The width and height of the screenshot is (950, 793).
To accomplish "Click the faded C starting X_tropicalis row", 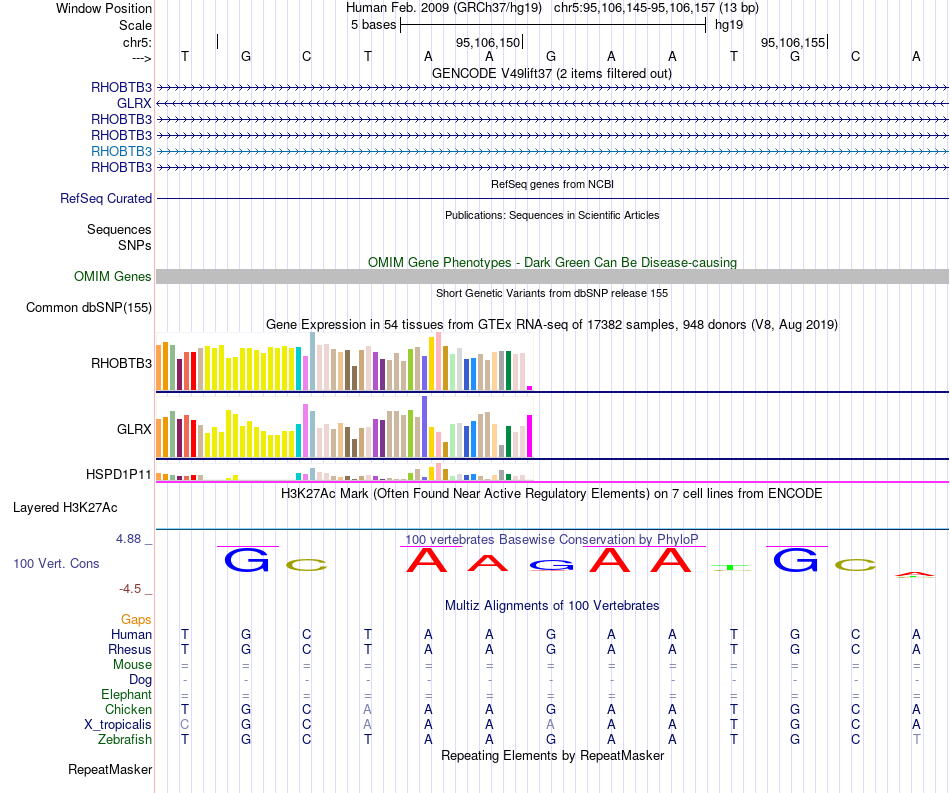I will (x=185, y=725).
